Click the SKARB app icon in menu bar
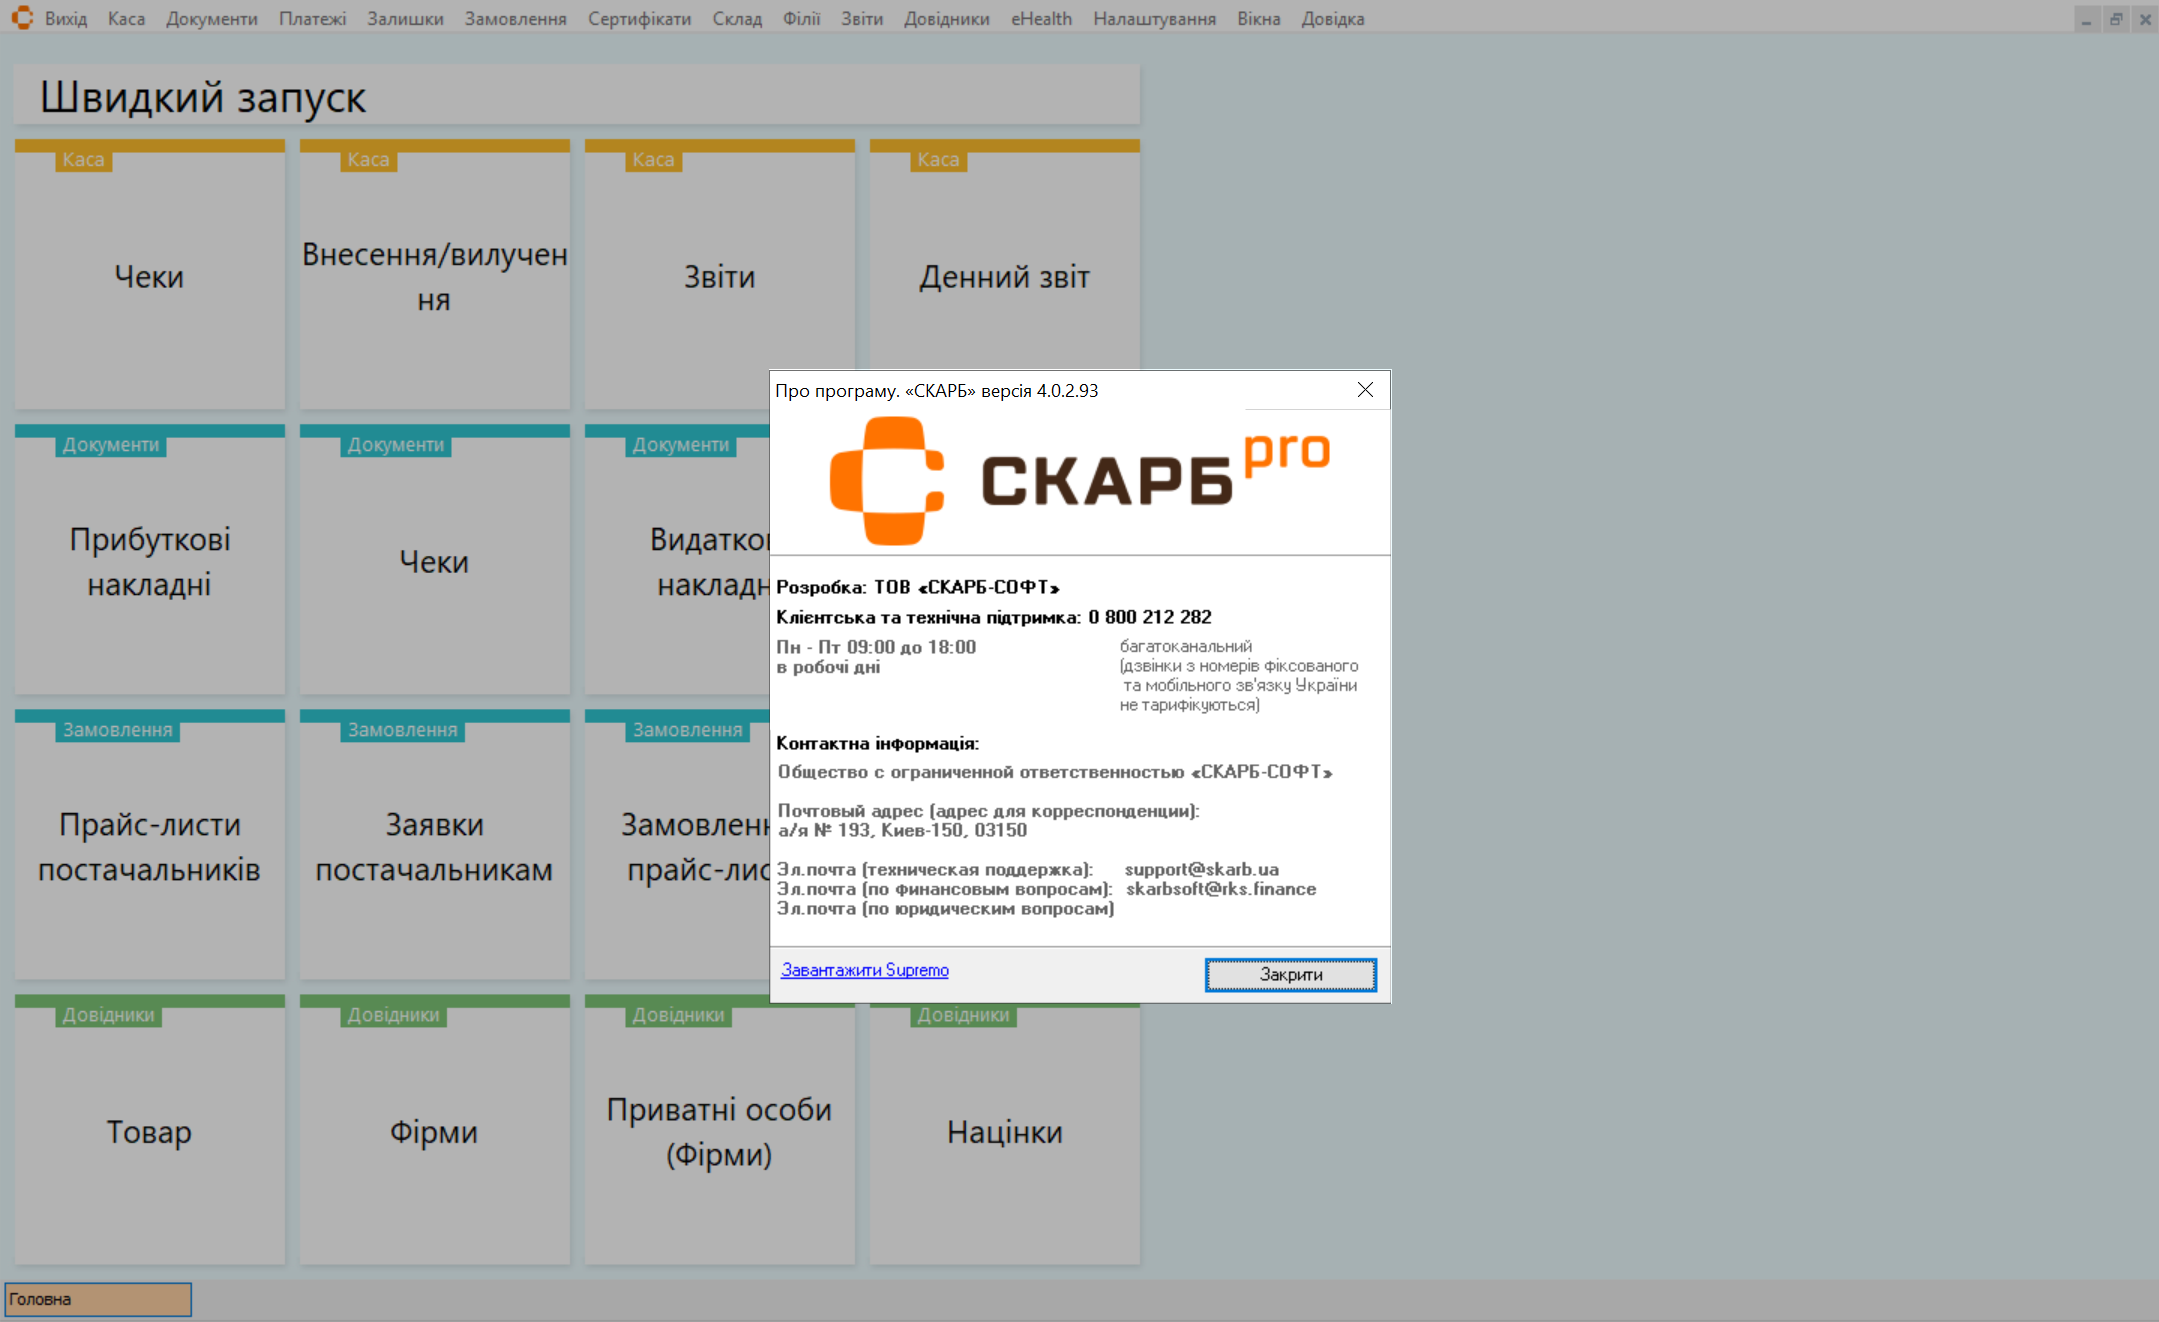Screen dimensions: 2159x1322 [x=22, y=18]
